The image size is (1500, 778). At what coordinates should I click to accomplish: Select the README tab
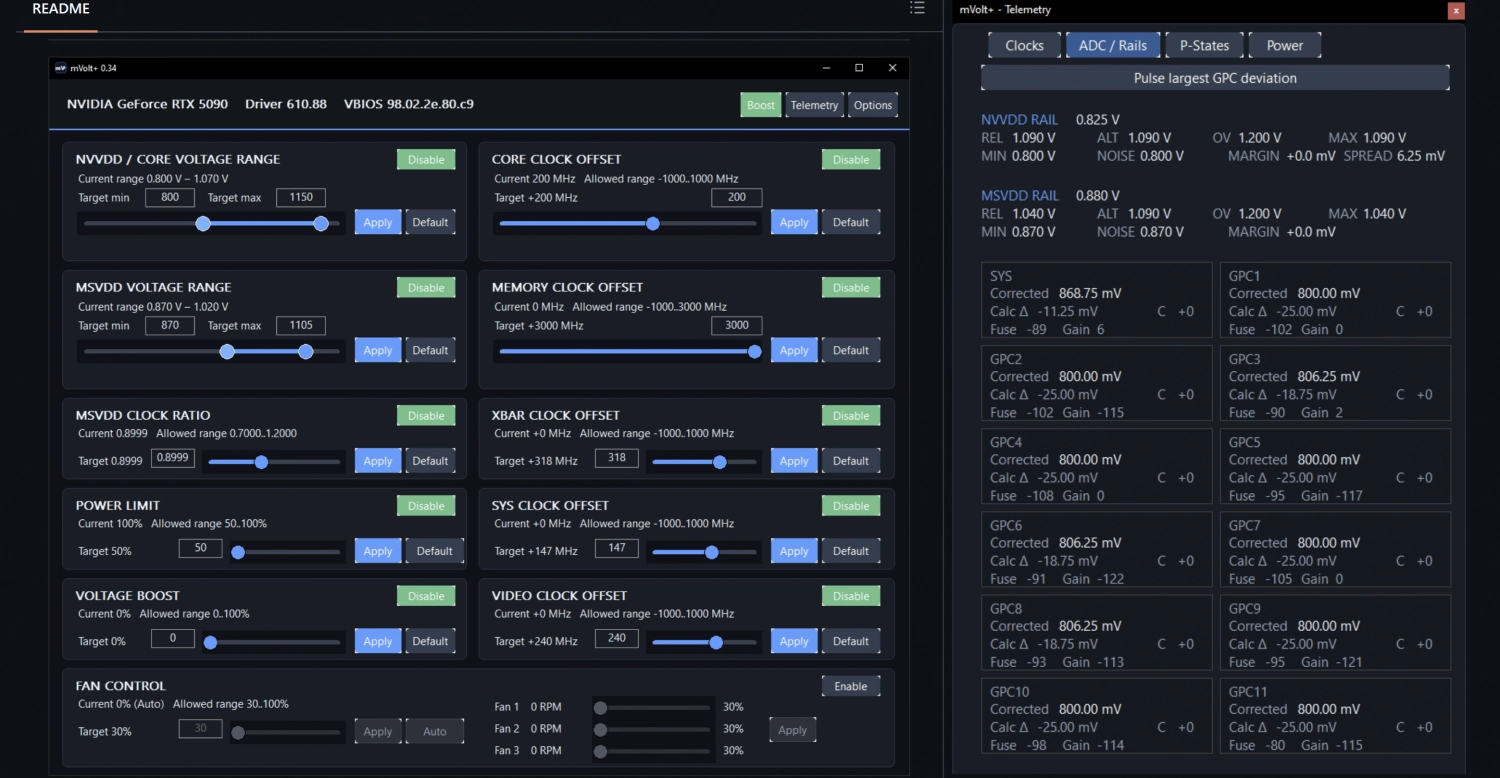point(61,9)
